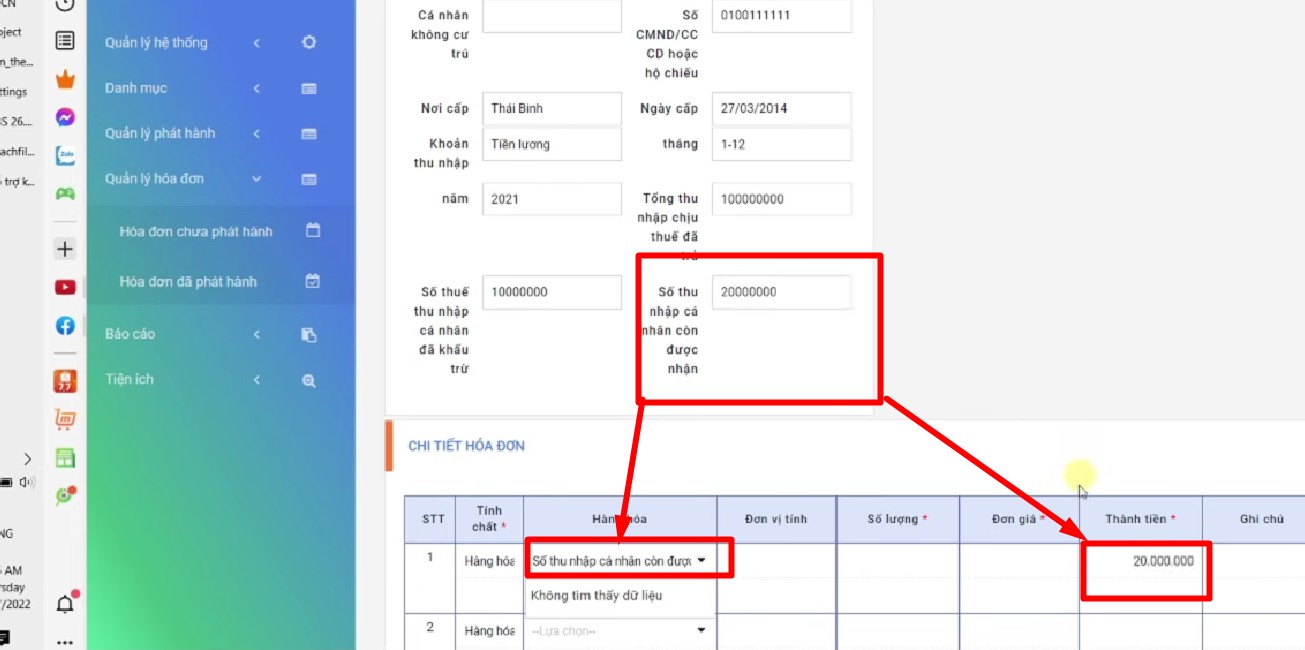Open the reading list icon in browser sidebar

(65, 41)
